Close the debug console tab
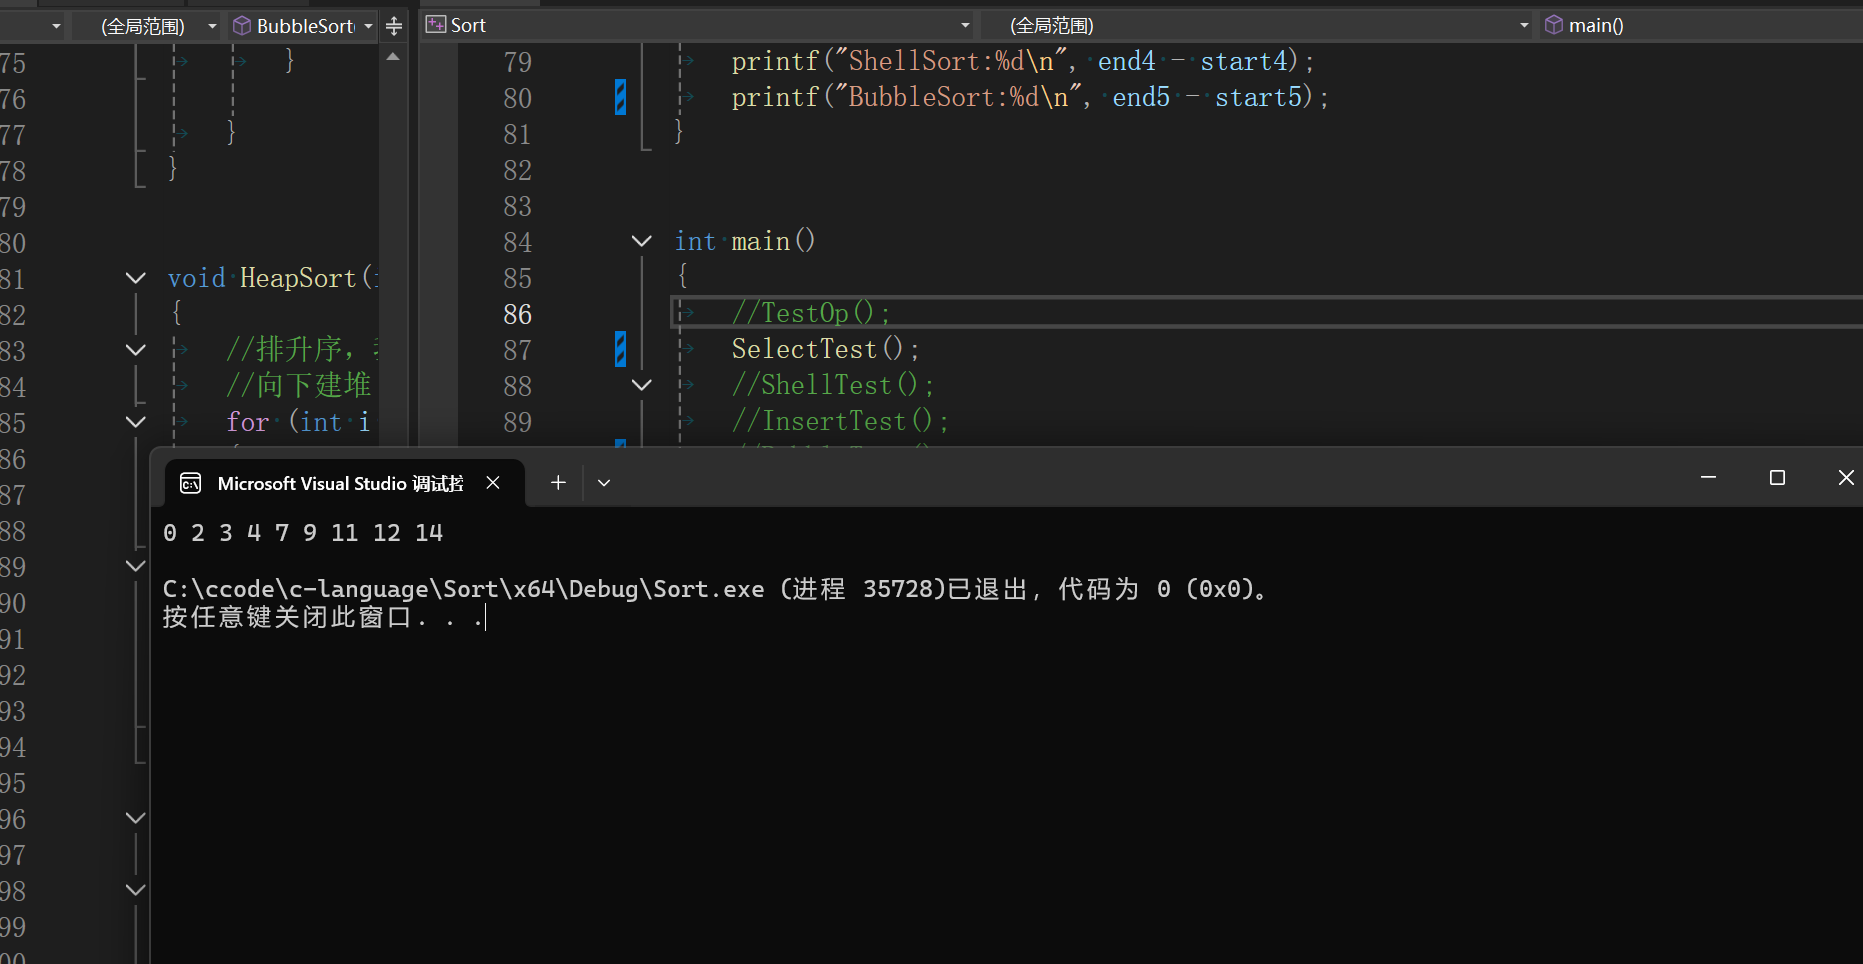This screenshot has width=1863, height=964. pos(493,483)
